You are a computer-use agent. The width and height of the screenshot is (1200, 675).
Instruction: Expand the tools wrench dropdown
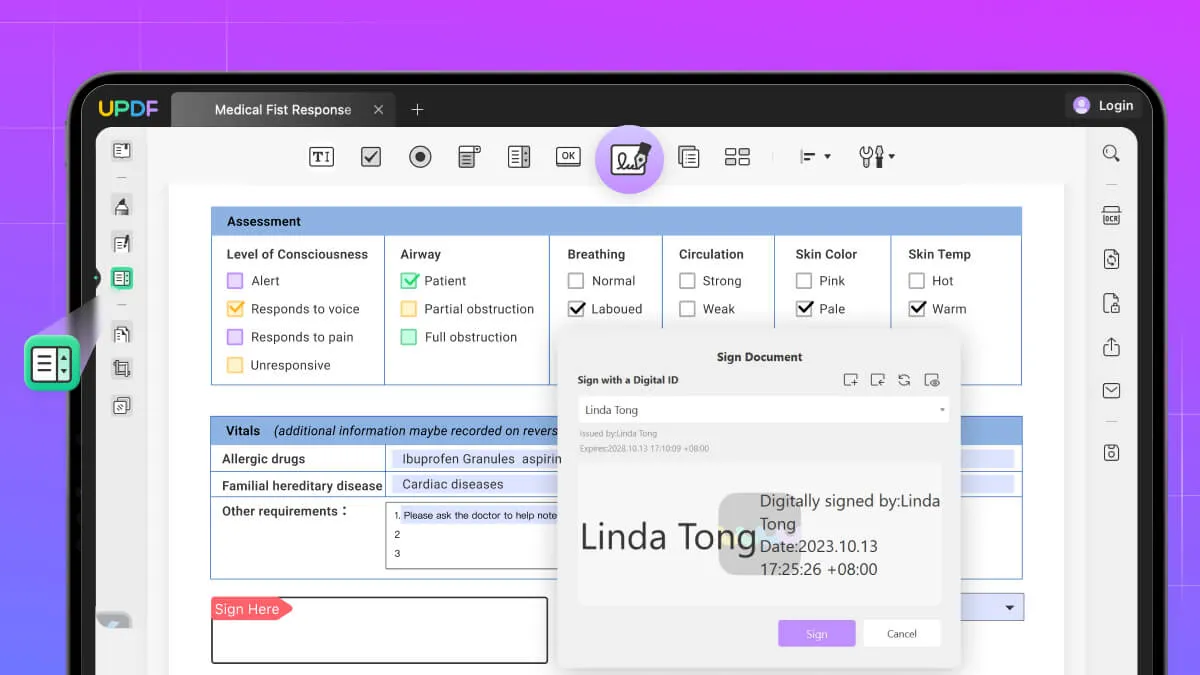click(x=876, y=157)
